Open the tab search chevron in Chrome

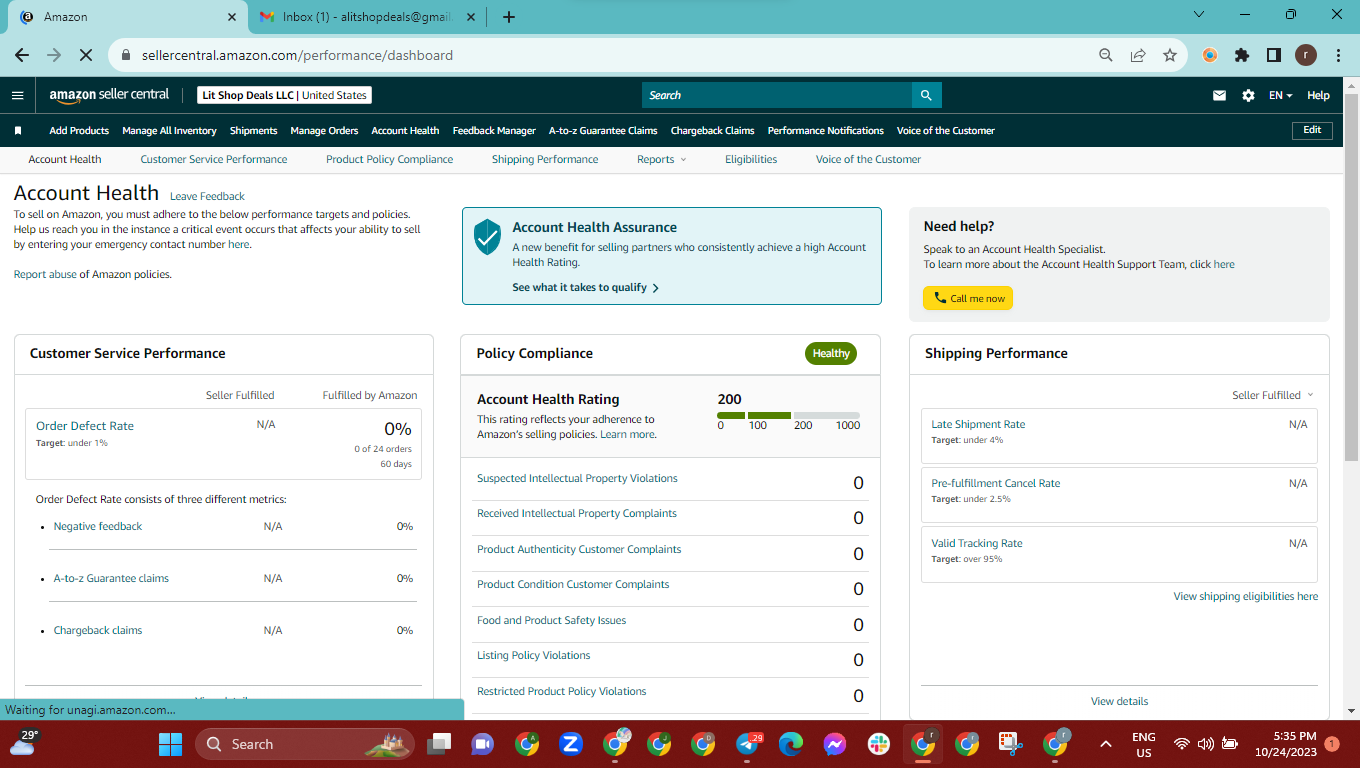click(x=1200, y=15)
